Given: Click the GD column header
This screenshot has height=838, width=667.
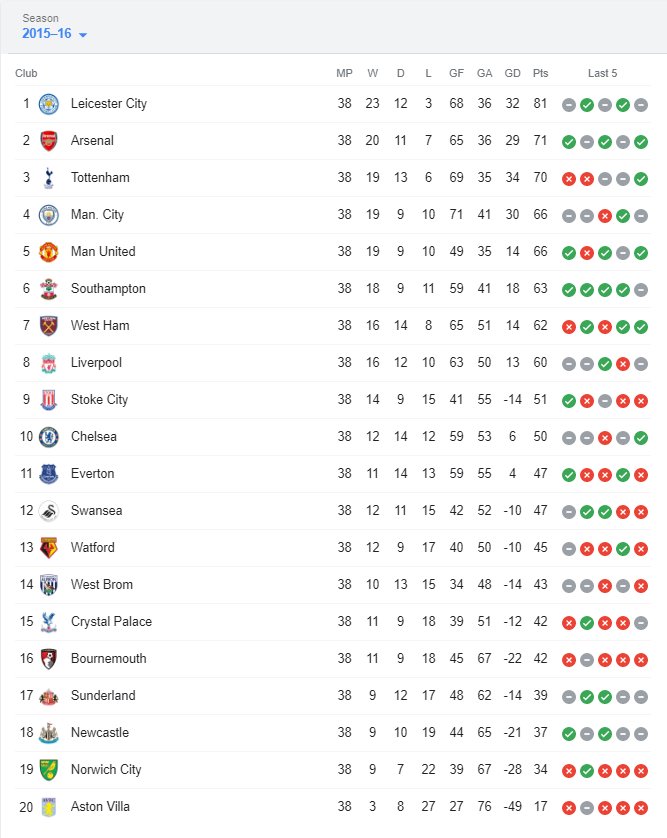Looking at the screenshot, I should tap(513, 73).
